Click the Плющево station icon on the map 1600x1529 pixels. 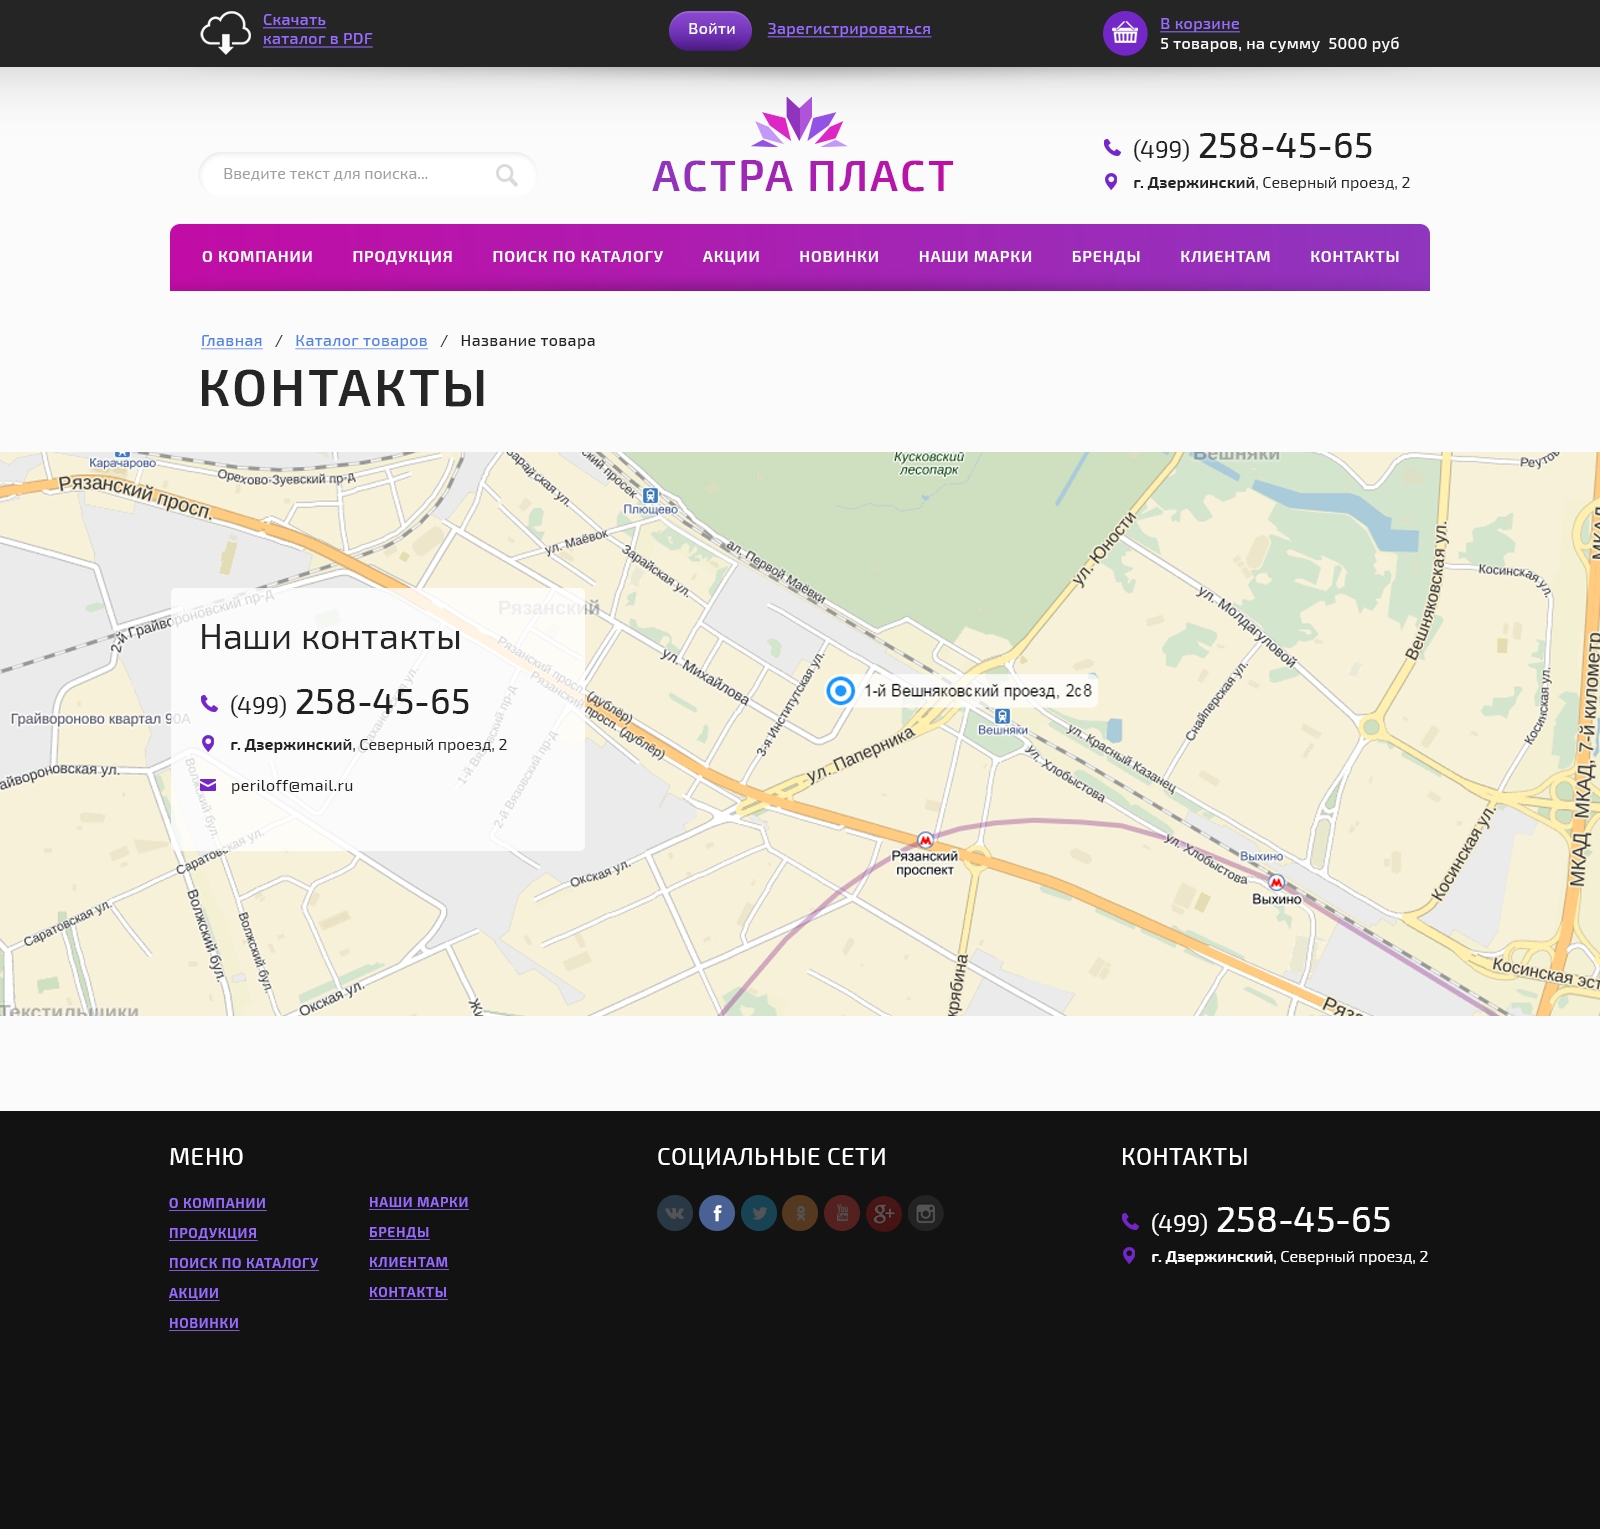click(651, 495)
